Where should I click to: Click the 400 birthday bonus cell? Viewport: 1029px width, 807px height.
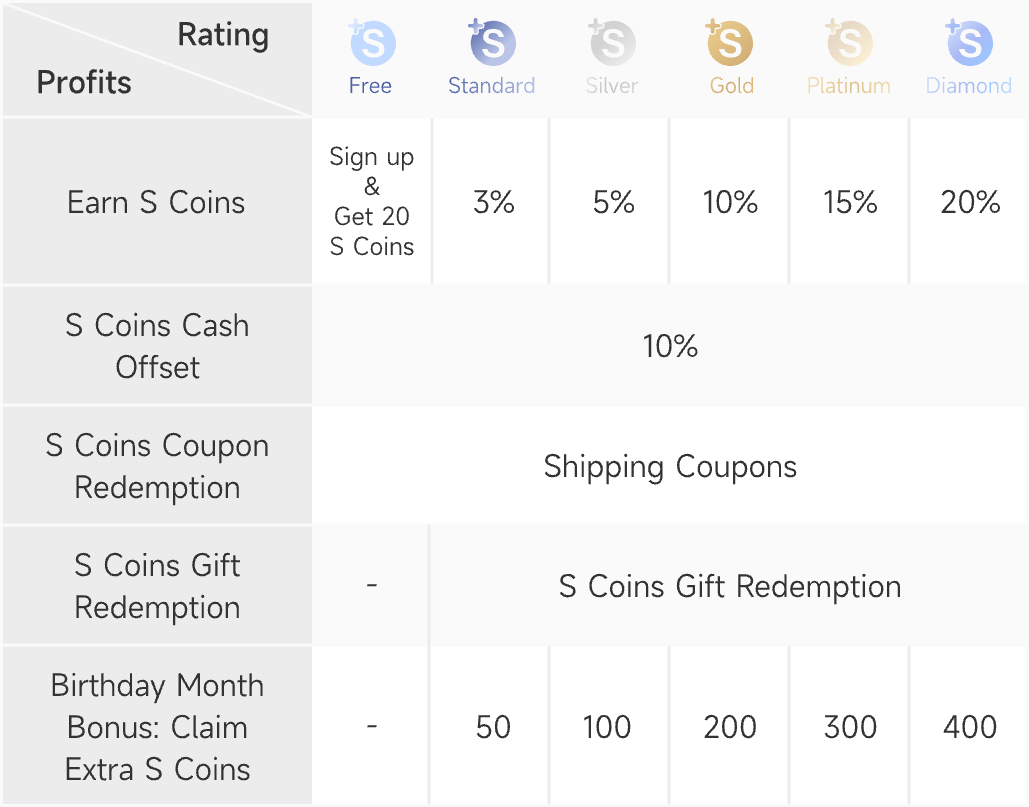pos(970,727)
